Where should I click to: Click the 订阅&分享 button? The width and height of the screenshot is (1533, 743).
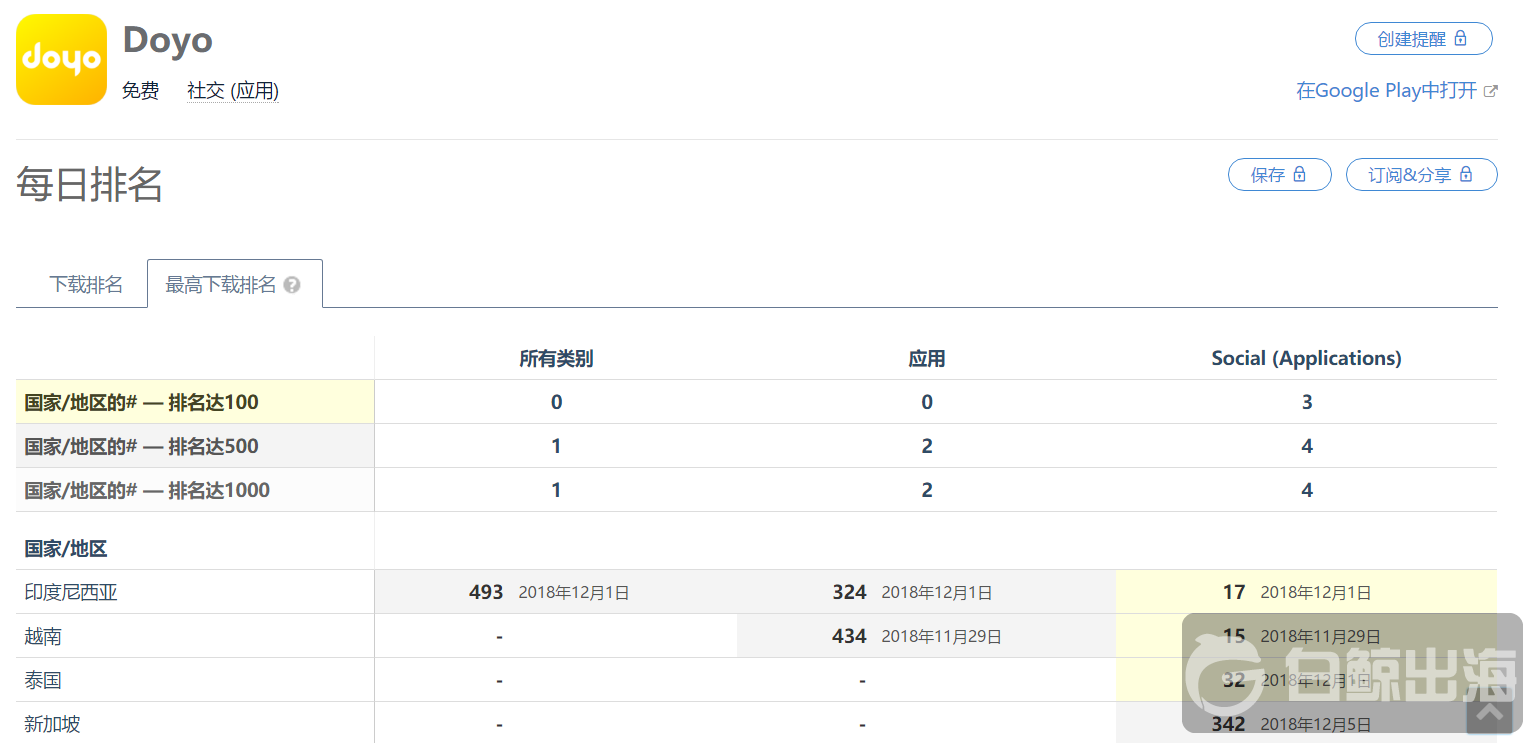point(1421,175)
